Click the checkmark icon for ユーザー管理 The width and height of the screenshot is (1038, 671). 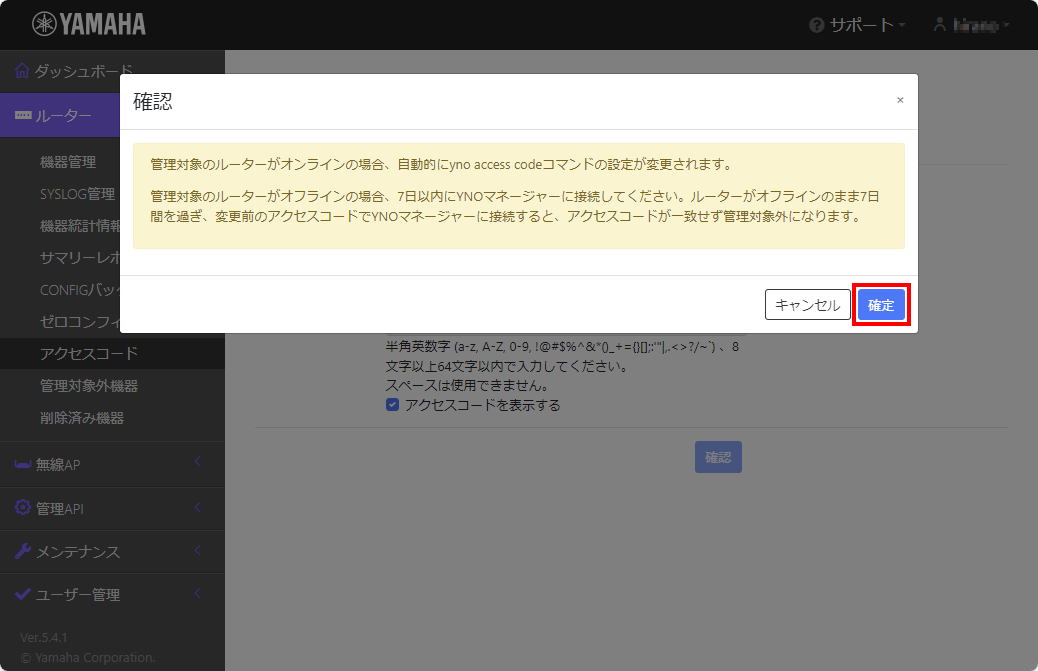click(21, 594)
